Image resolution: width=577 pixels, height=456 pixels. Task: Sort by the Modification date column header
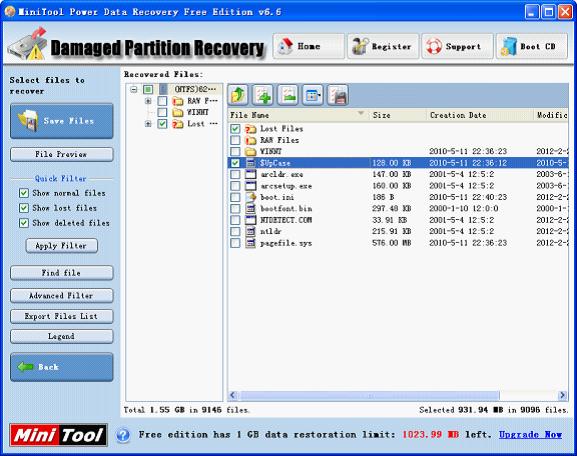[x=551, y=115]
